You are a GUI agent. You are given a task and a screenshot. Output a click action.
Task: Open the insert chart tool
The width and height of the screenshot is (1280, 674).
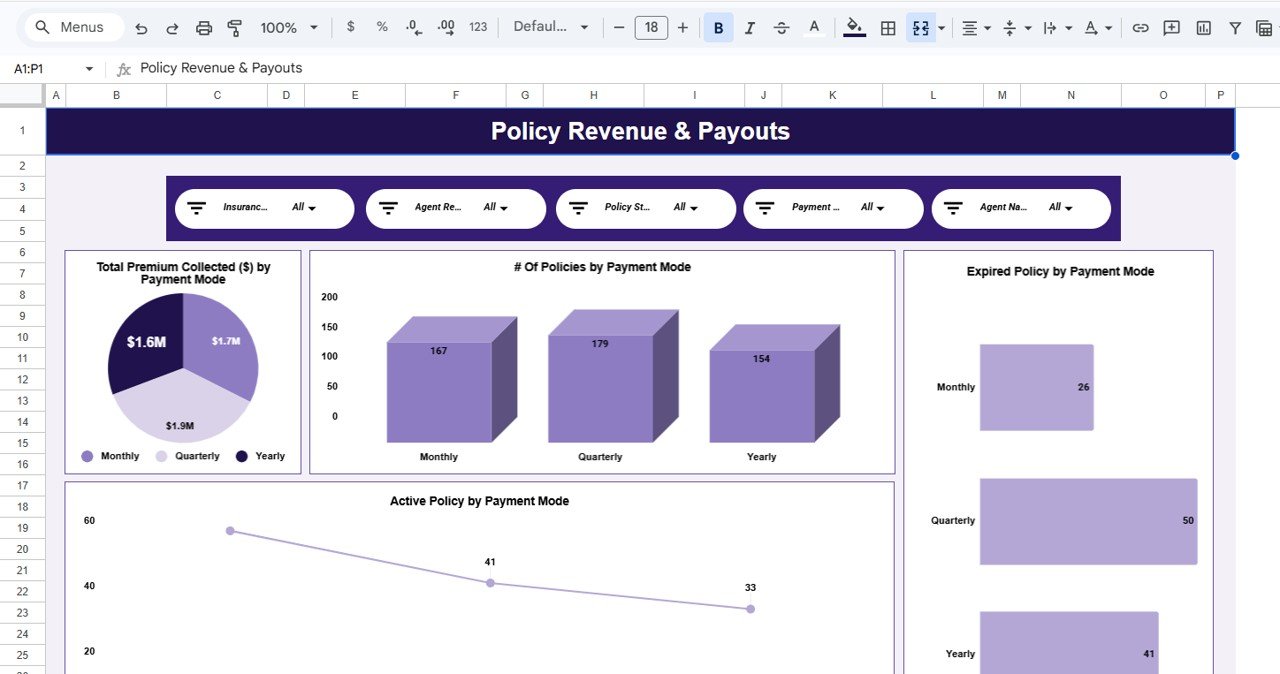[1203, 27]
